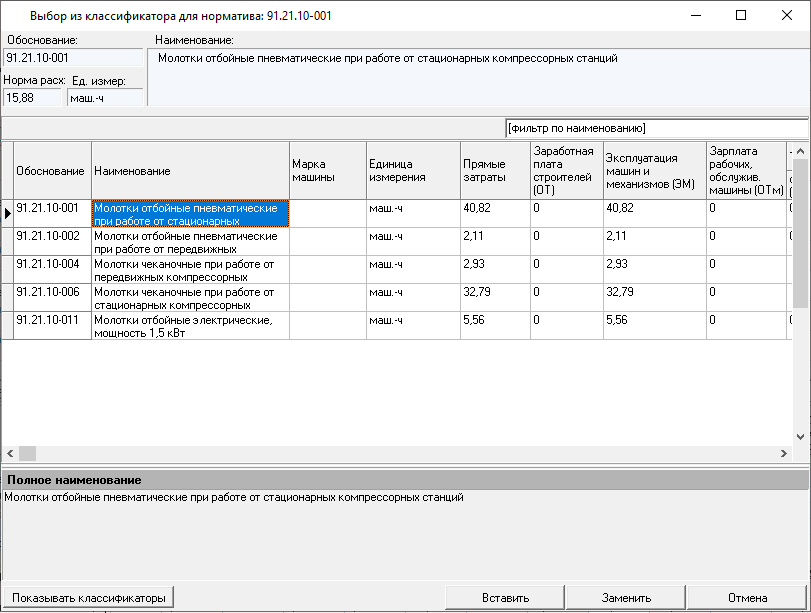Cancel dialog with Отмена button
This screenshot has width=811, height=613.
click(747, 598)
